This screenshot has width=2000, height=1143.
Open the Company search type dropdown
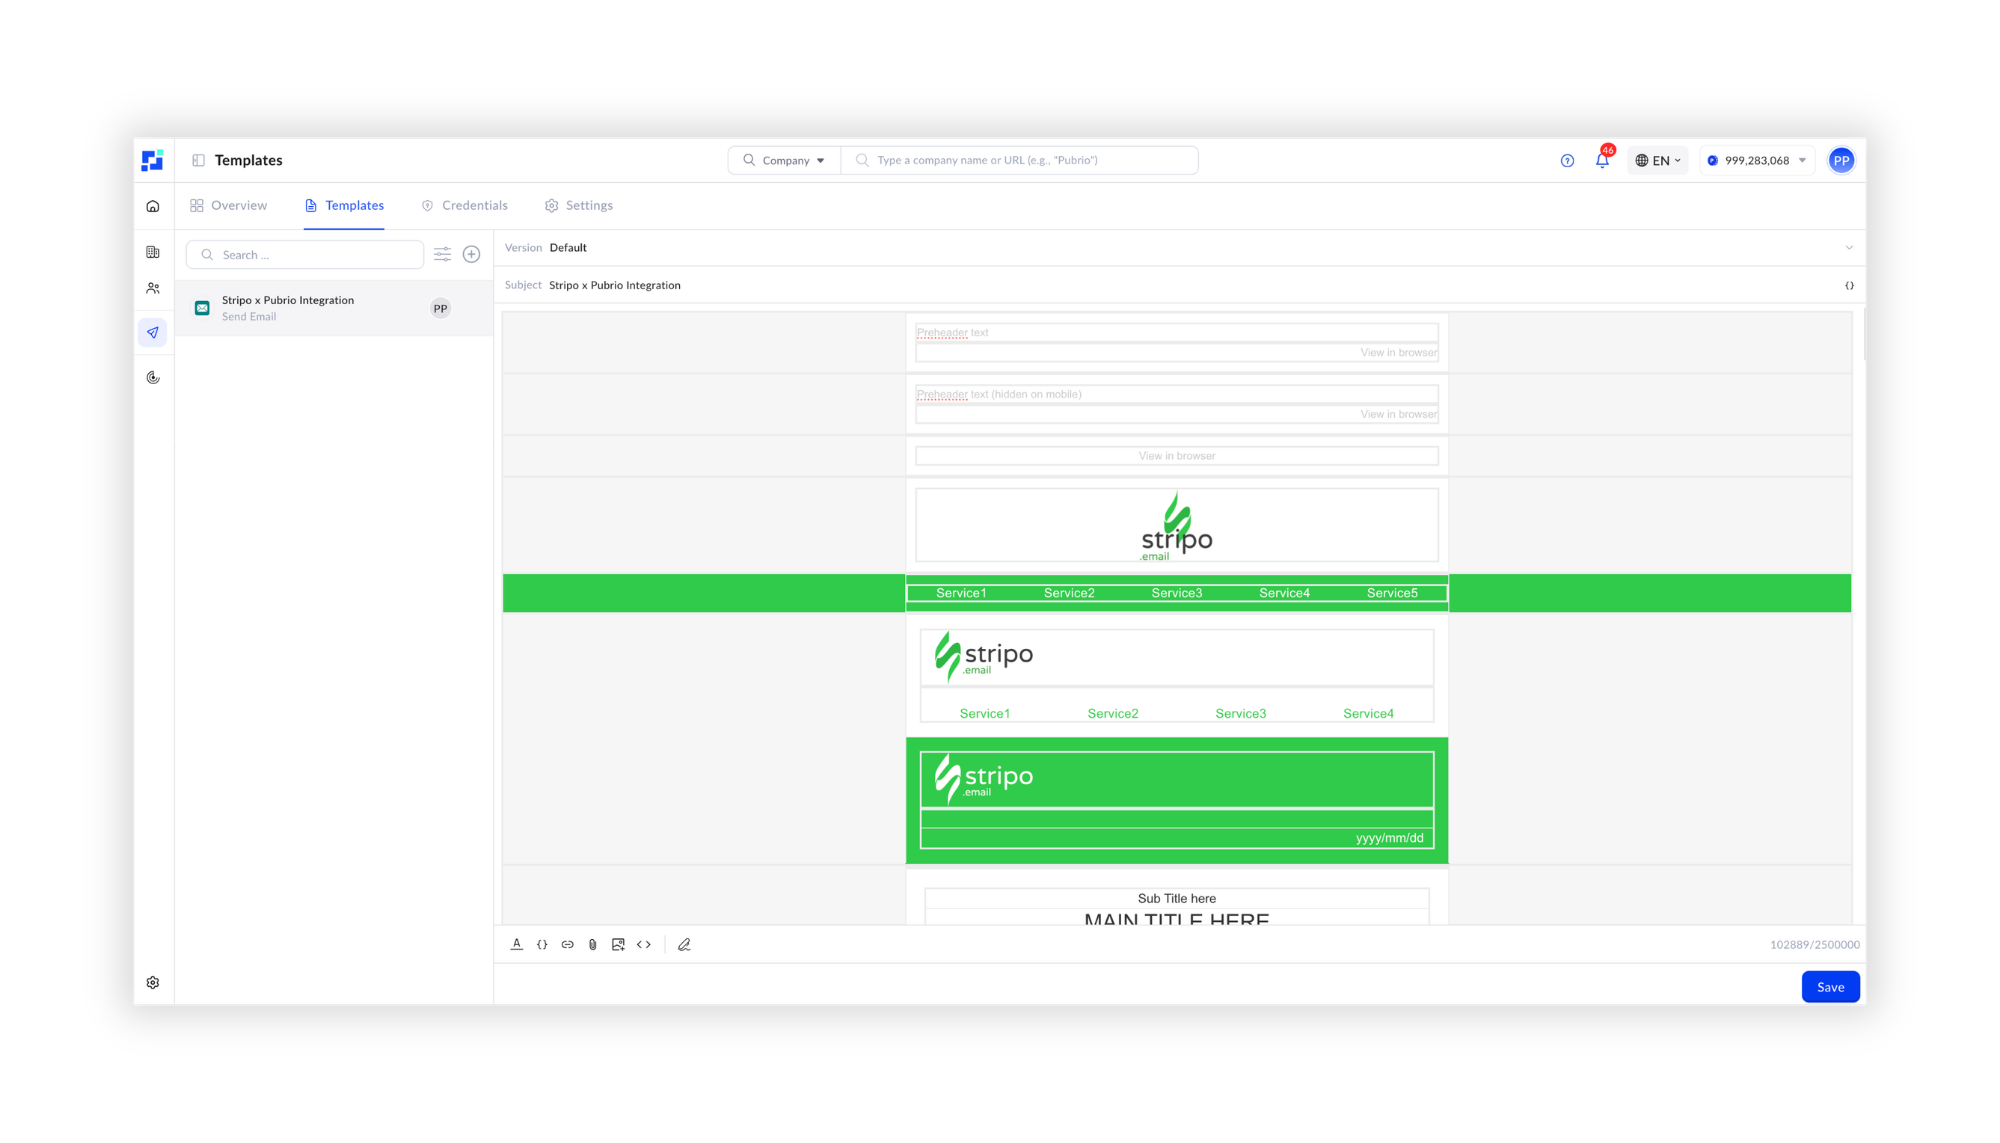[785, 160]
